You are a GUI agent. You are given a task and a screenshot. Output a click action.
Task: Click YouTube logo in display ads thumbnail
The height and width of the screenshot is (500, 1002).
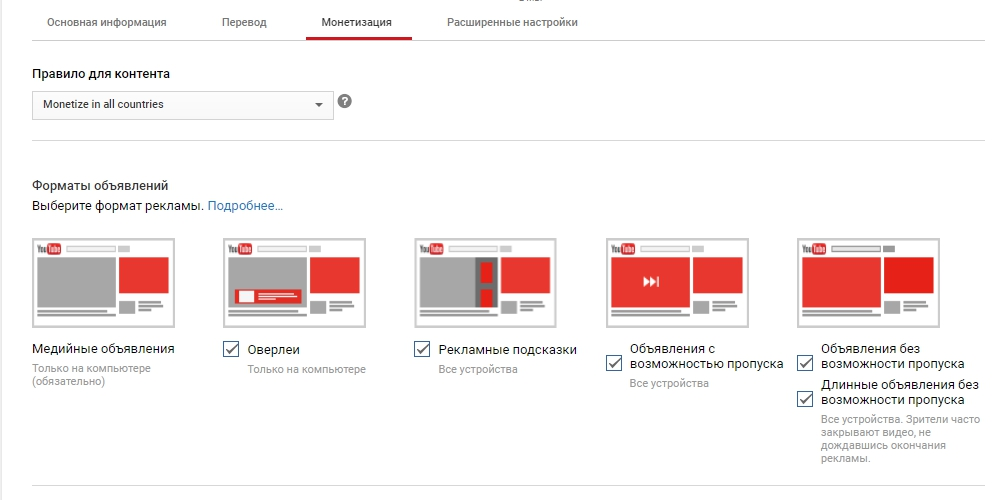tap(49, 249)
